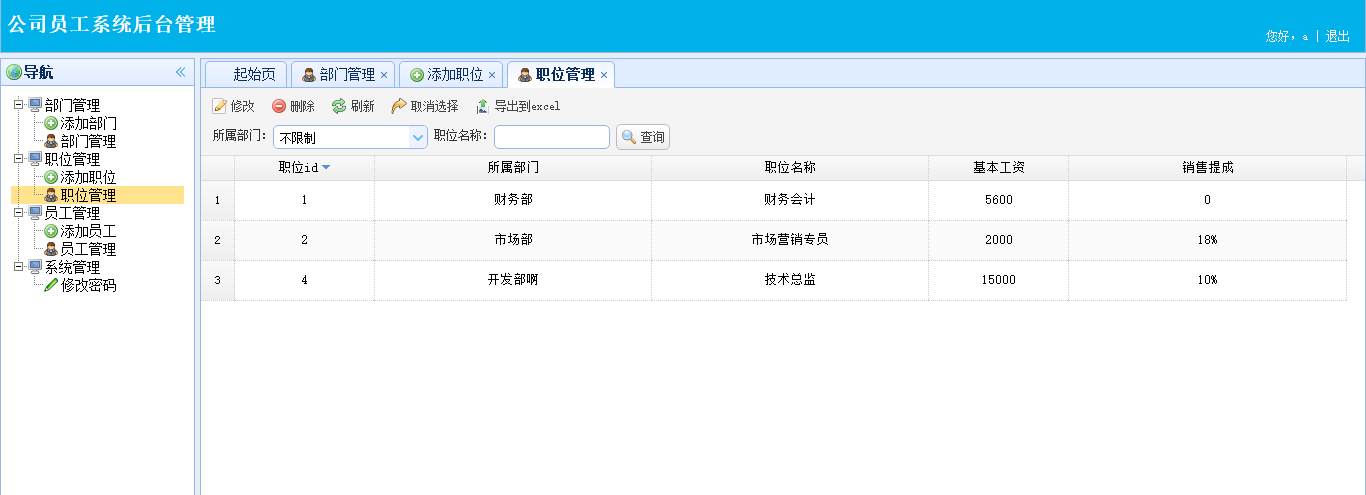Click the 查询 search button
This screenshot has height=495, width=1366.
tap(643, 137)
